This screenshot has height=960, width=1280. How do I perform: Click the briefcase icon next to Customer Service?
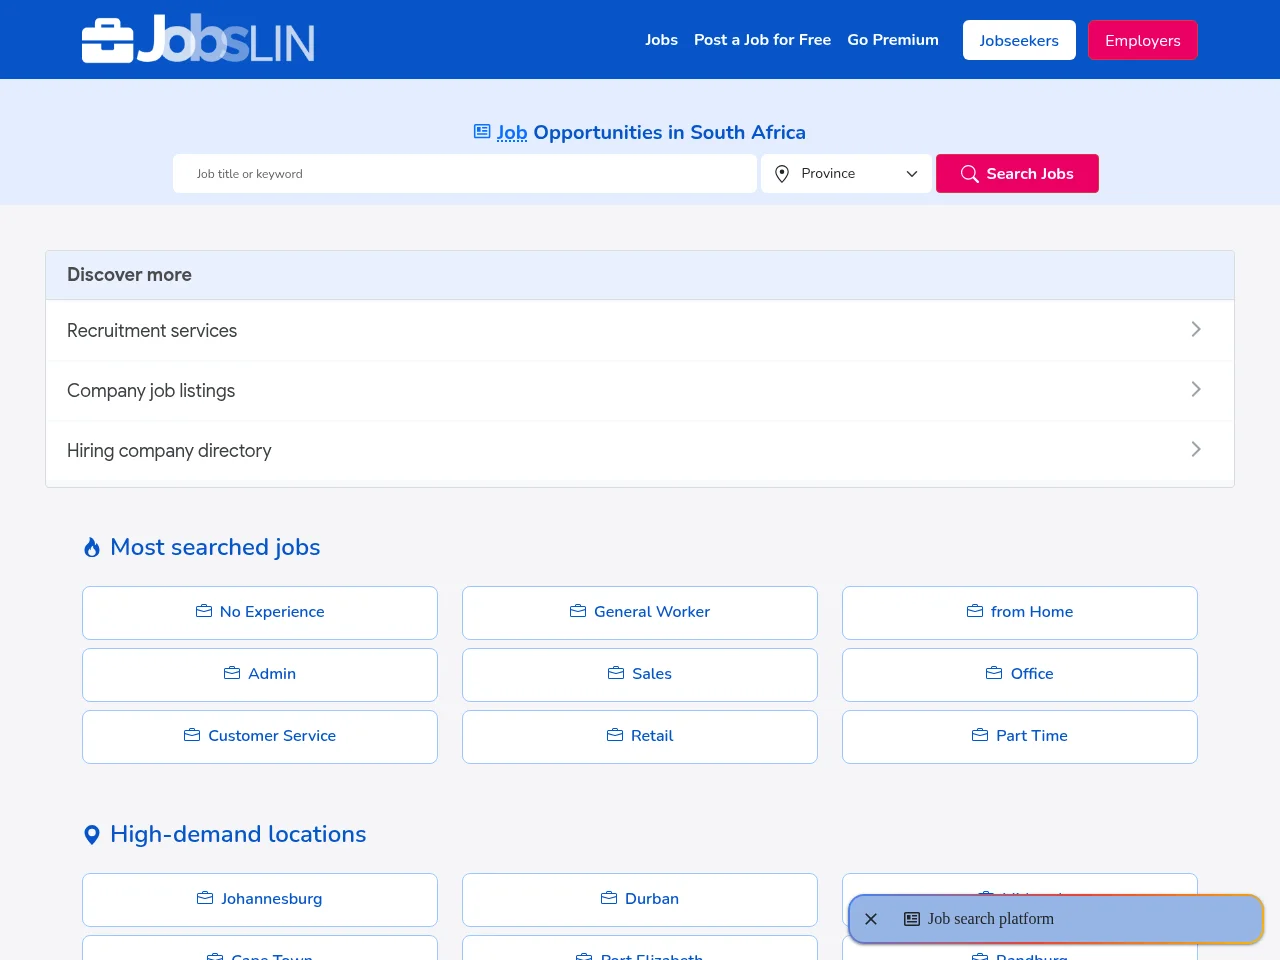192,735
